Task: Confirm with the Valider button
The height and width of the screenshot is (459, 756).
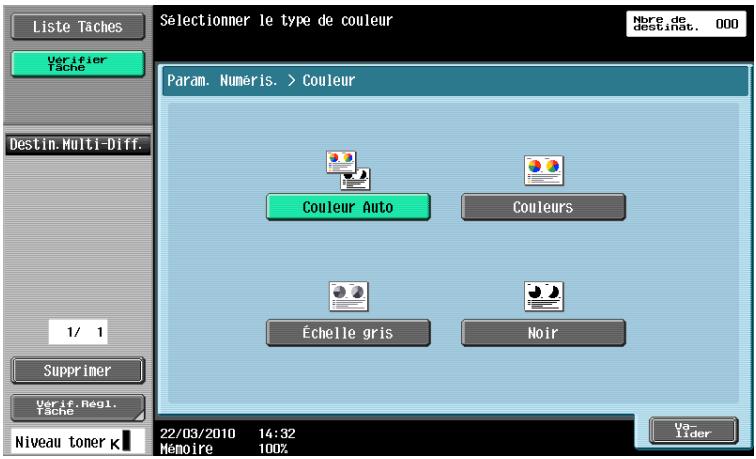Action: pos(693,431)
